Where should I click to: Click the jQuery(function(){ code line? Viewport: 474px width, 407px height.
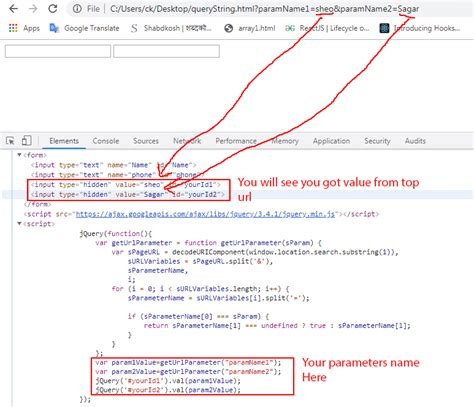(x=116, y=233)
